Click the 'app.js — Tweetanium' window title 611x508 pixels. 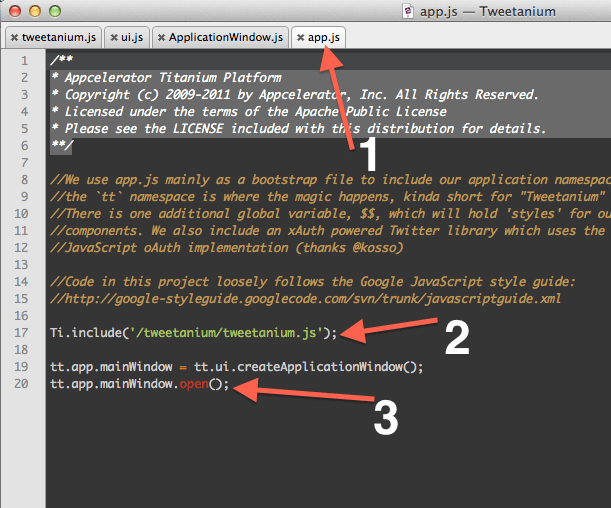487,11
